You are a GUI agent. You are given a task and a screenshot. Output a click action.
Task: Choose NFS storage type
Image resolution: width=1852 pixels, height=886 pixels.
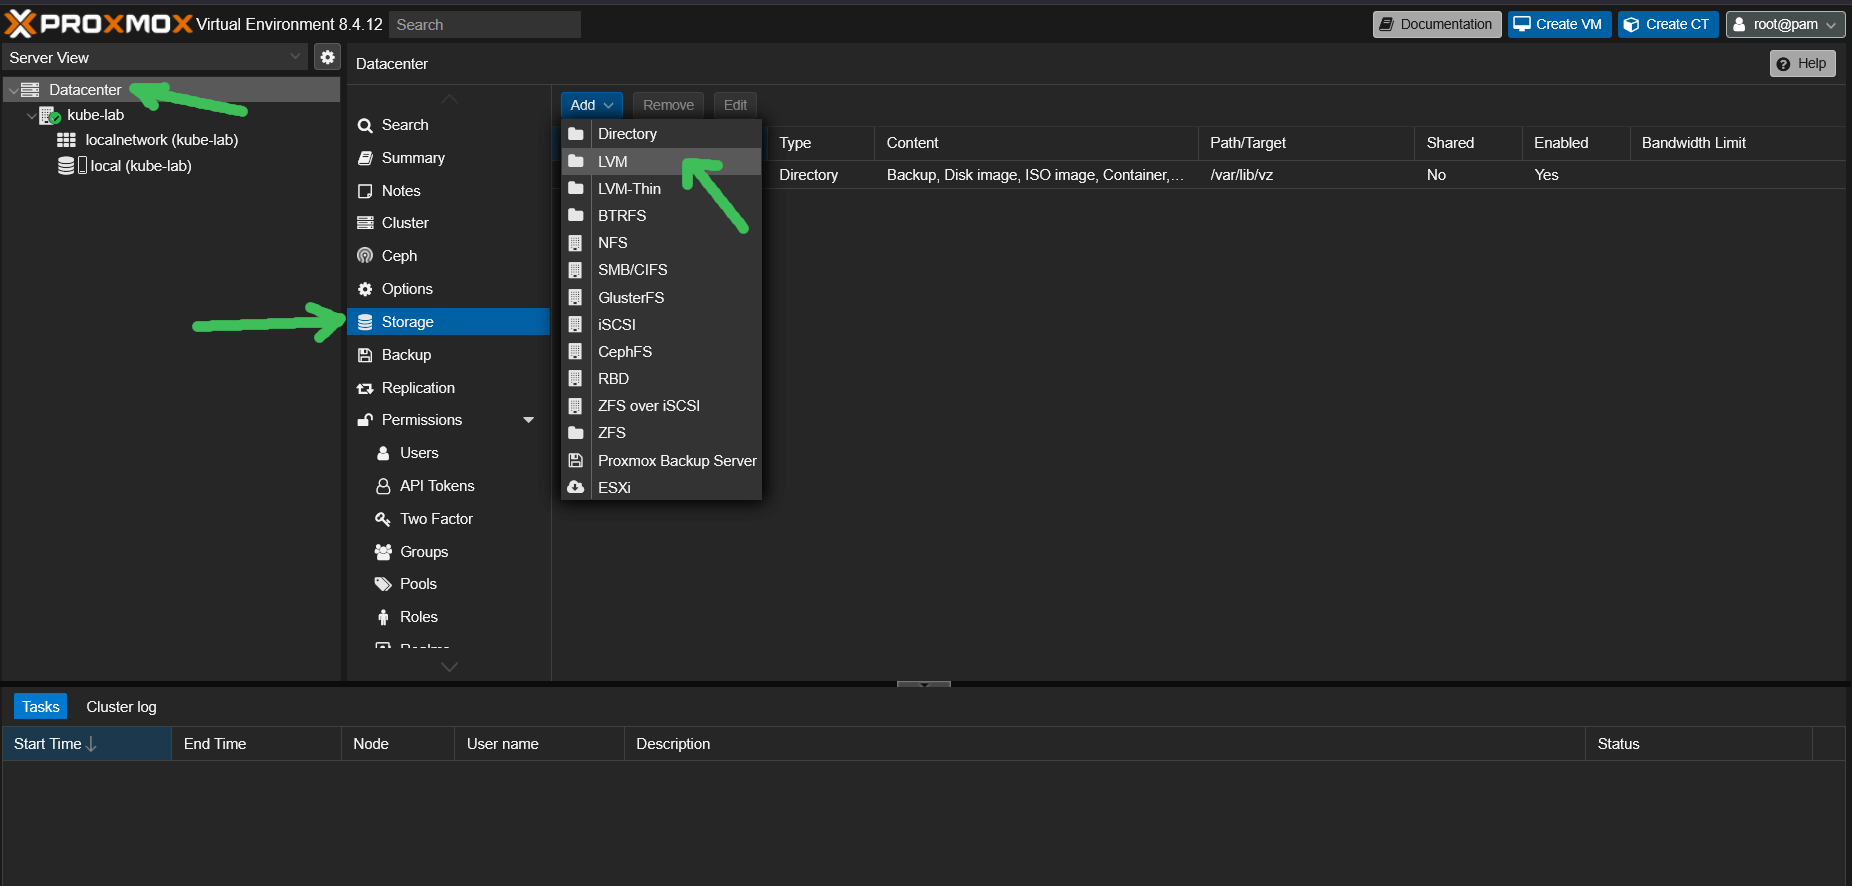coord(613,243)
